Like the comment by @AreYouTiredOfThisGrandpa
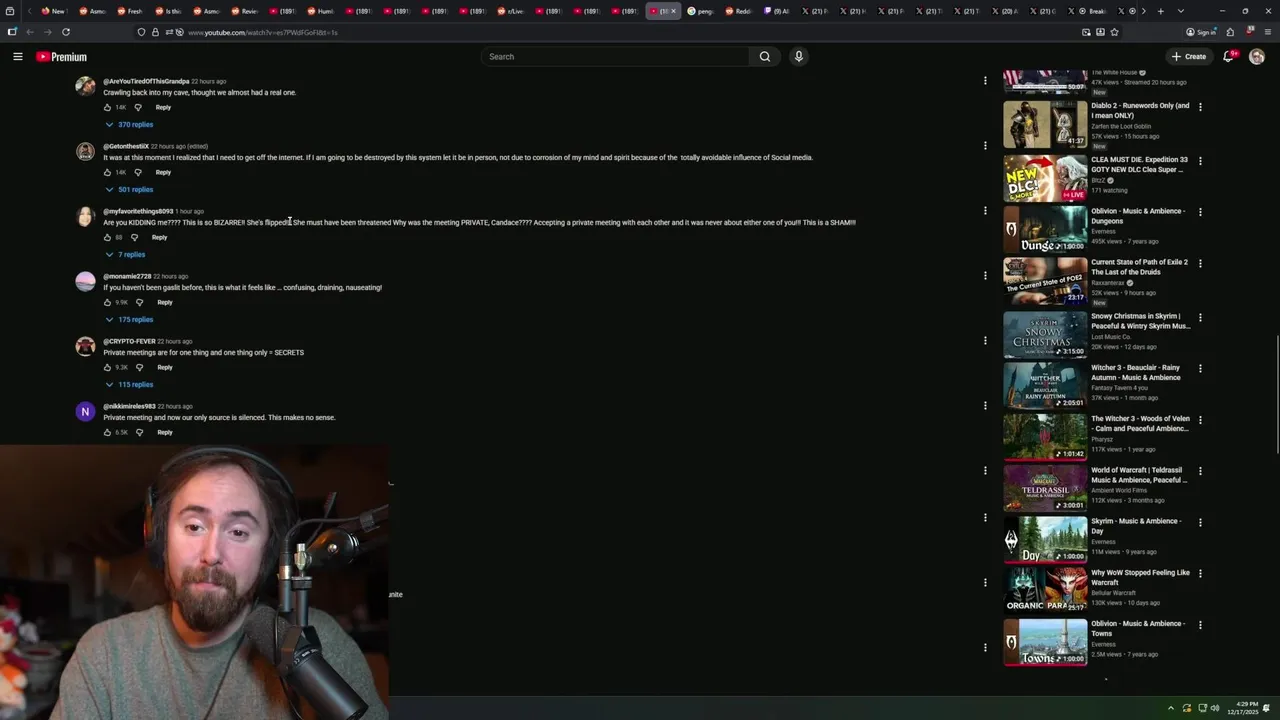 click(x=108, y=107)
